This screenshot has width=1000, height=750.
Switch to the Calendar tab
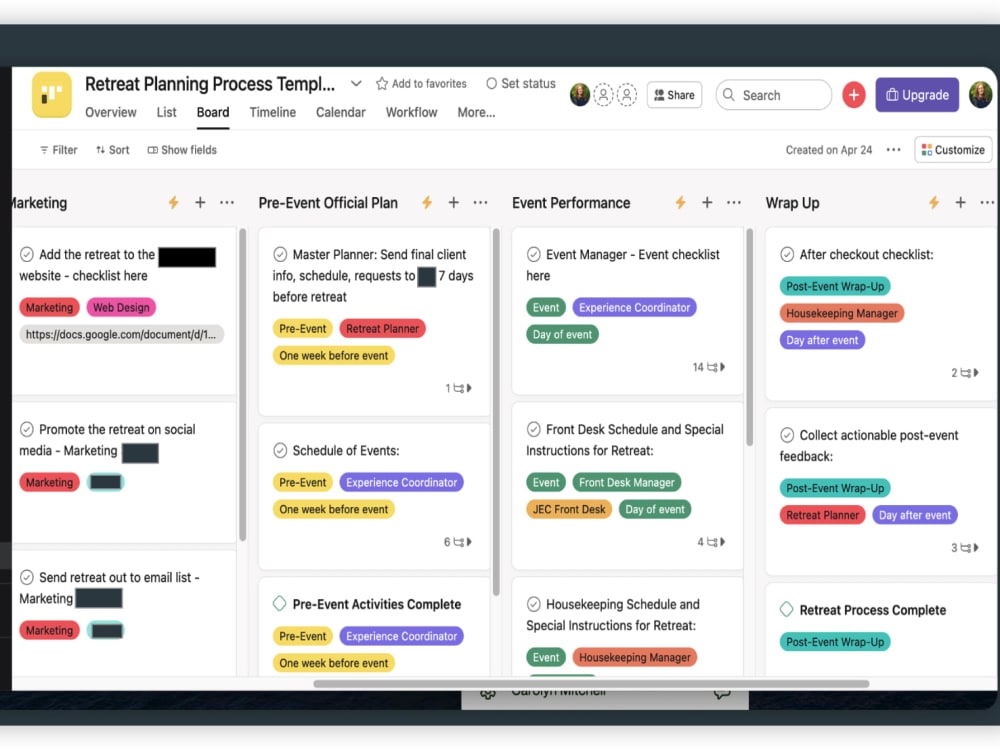340,112
